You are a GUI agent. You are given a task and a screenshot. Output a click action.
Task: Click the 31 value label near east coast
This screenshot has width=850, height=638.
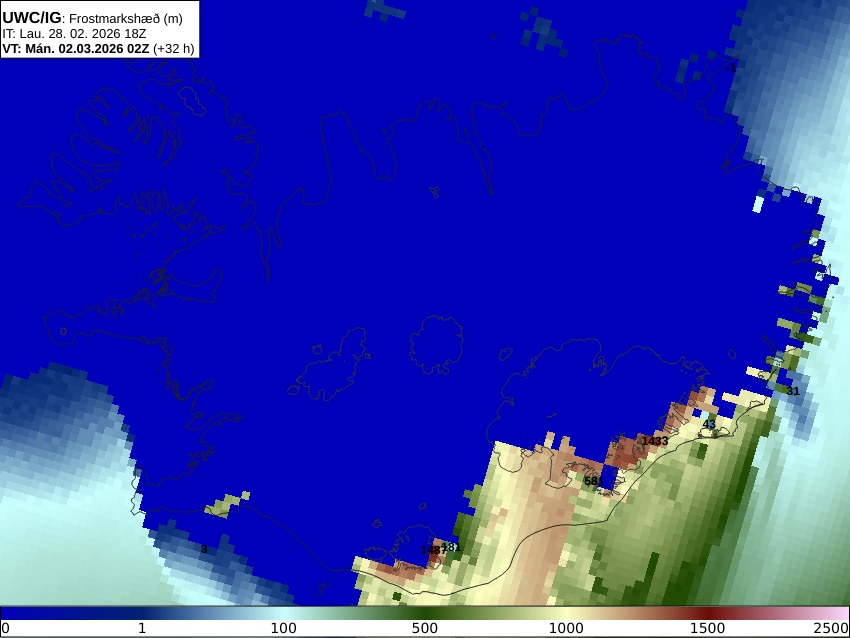click(793, 391)
